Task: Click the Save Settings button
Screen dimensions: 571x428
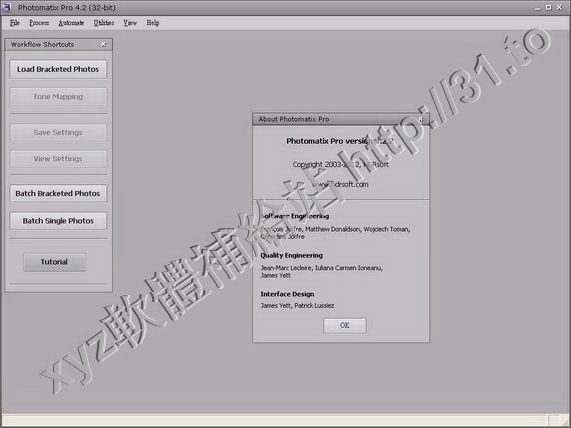Action: pyautogui.click(x=58, y=132)
